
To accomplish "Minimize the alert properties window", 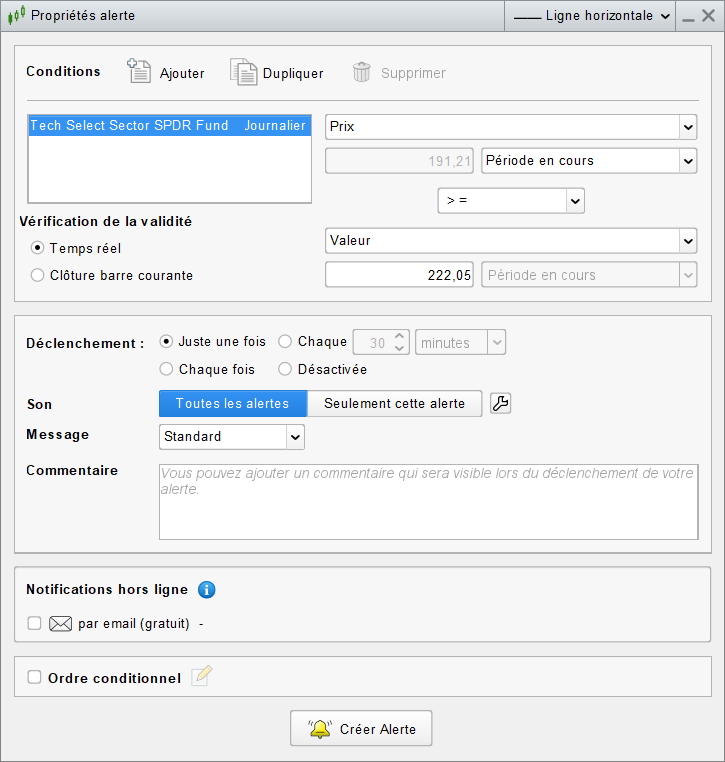I will (688, 19).
